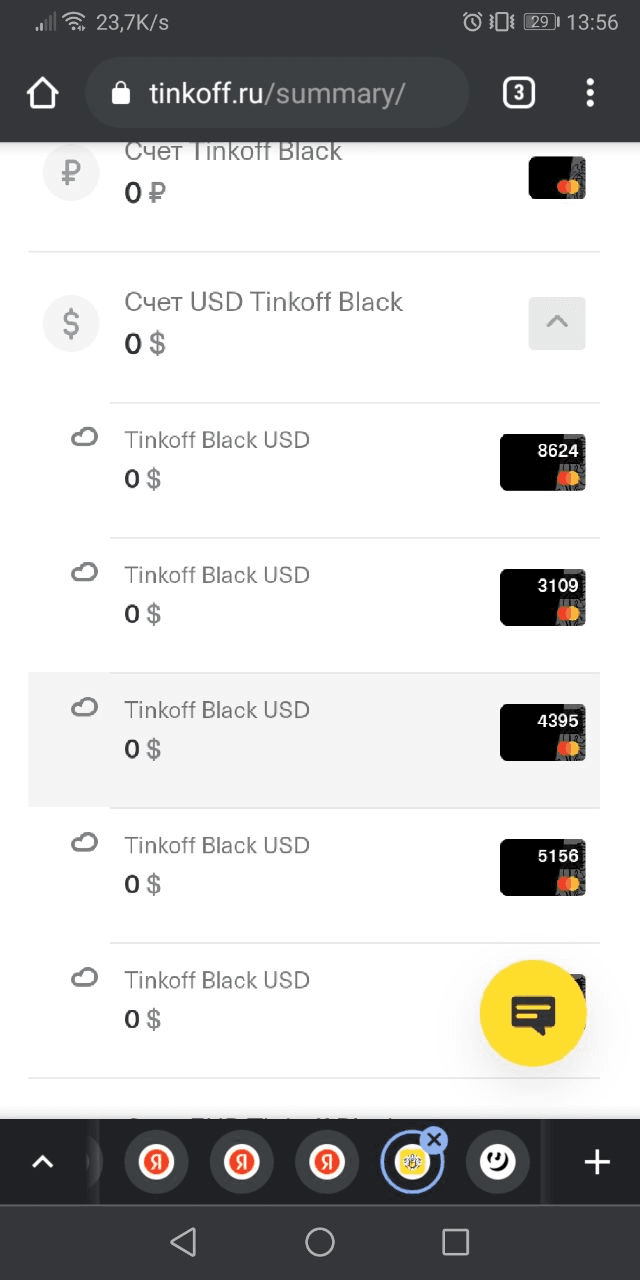Viewport: 640px width, 1280px height.
Task: Tap the dollar sign account icon
Action: pyautogui.click(x=70, y=323)
